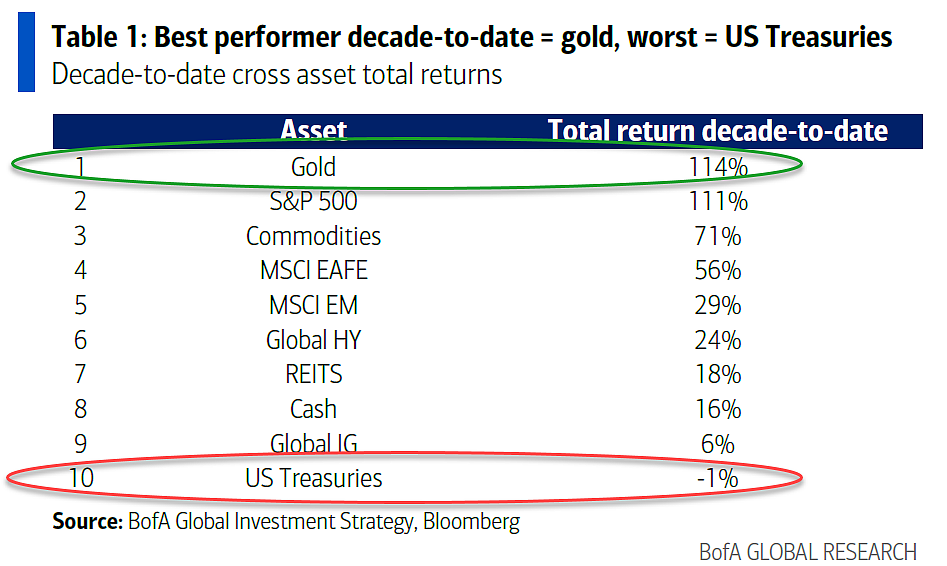
Task: Select the 114% return for Gold
Action: 717,167
